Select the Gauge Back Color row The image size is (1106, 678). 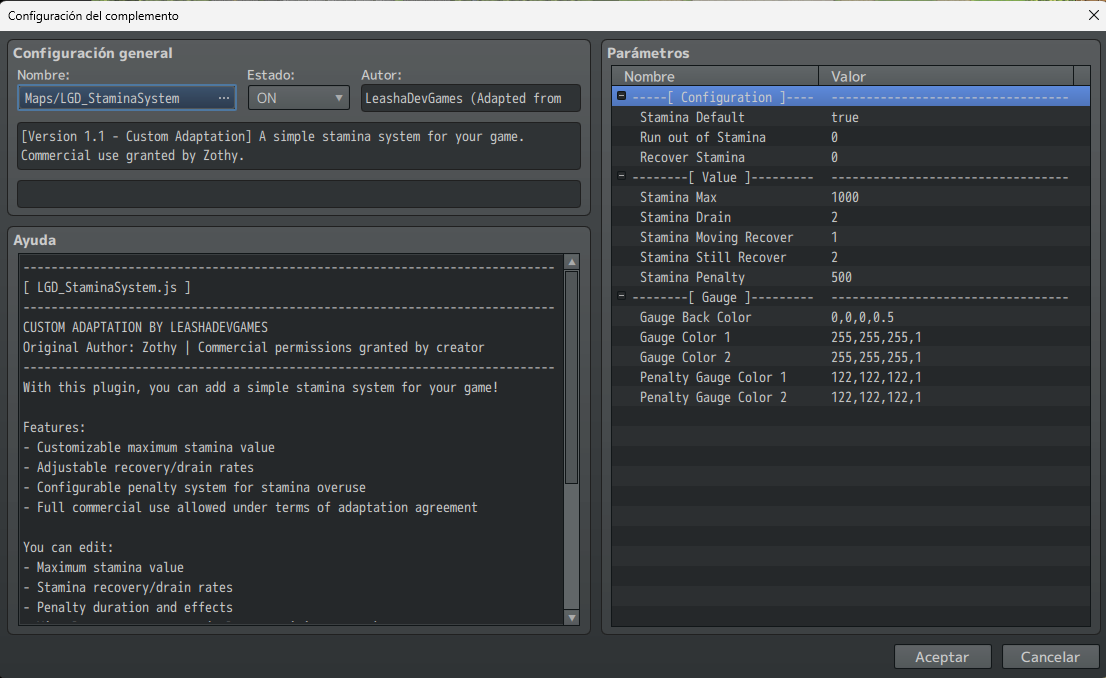tap(851, 317)
